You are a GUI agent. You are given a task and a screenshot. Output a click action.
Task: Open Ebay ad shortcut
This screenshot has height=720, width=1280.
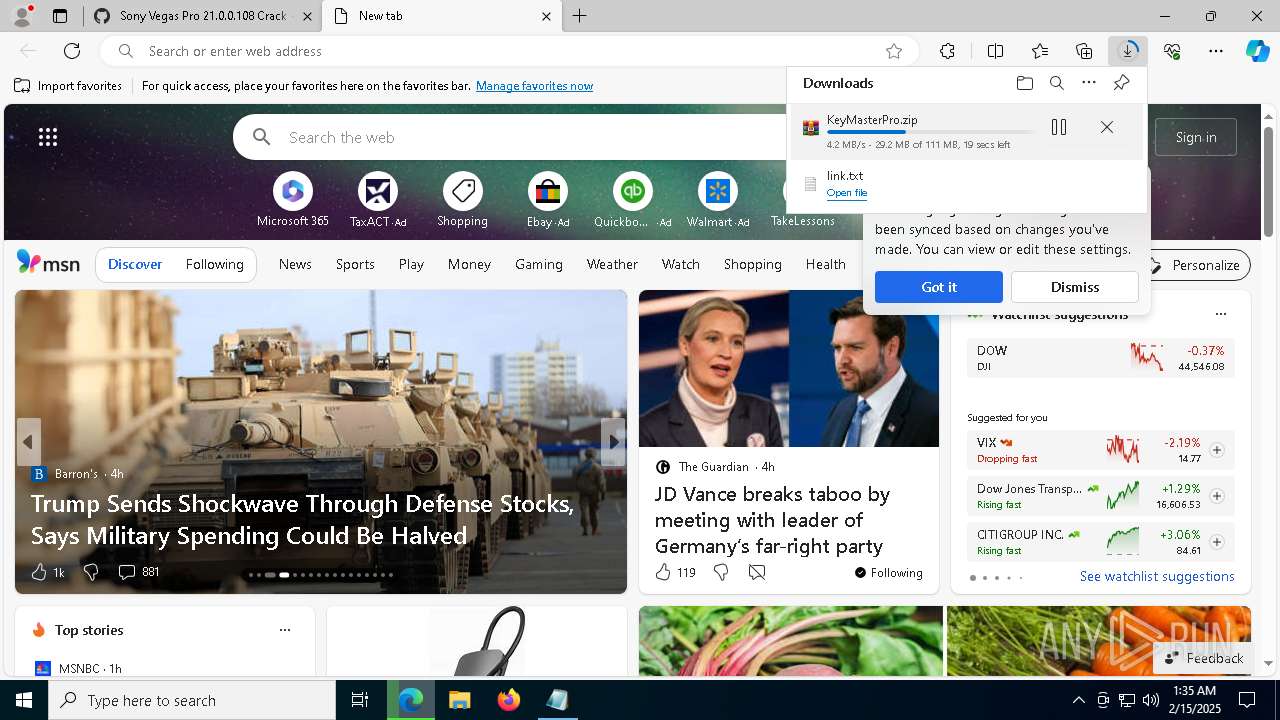pyautogui.click(x=548, y=201)
